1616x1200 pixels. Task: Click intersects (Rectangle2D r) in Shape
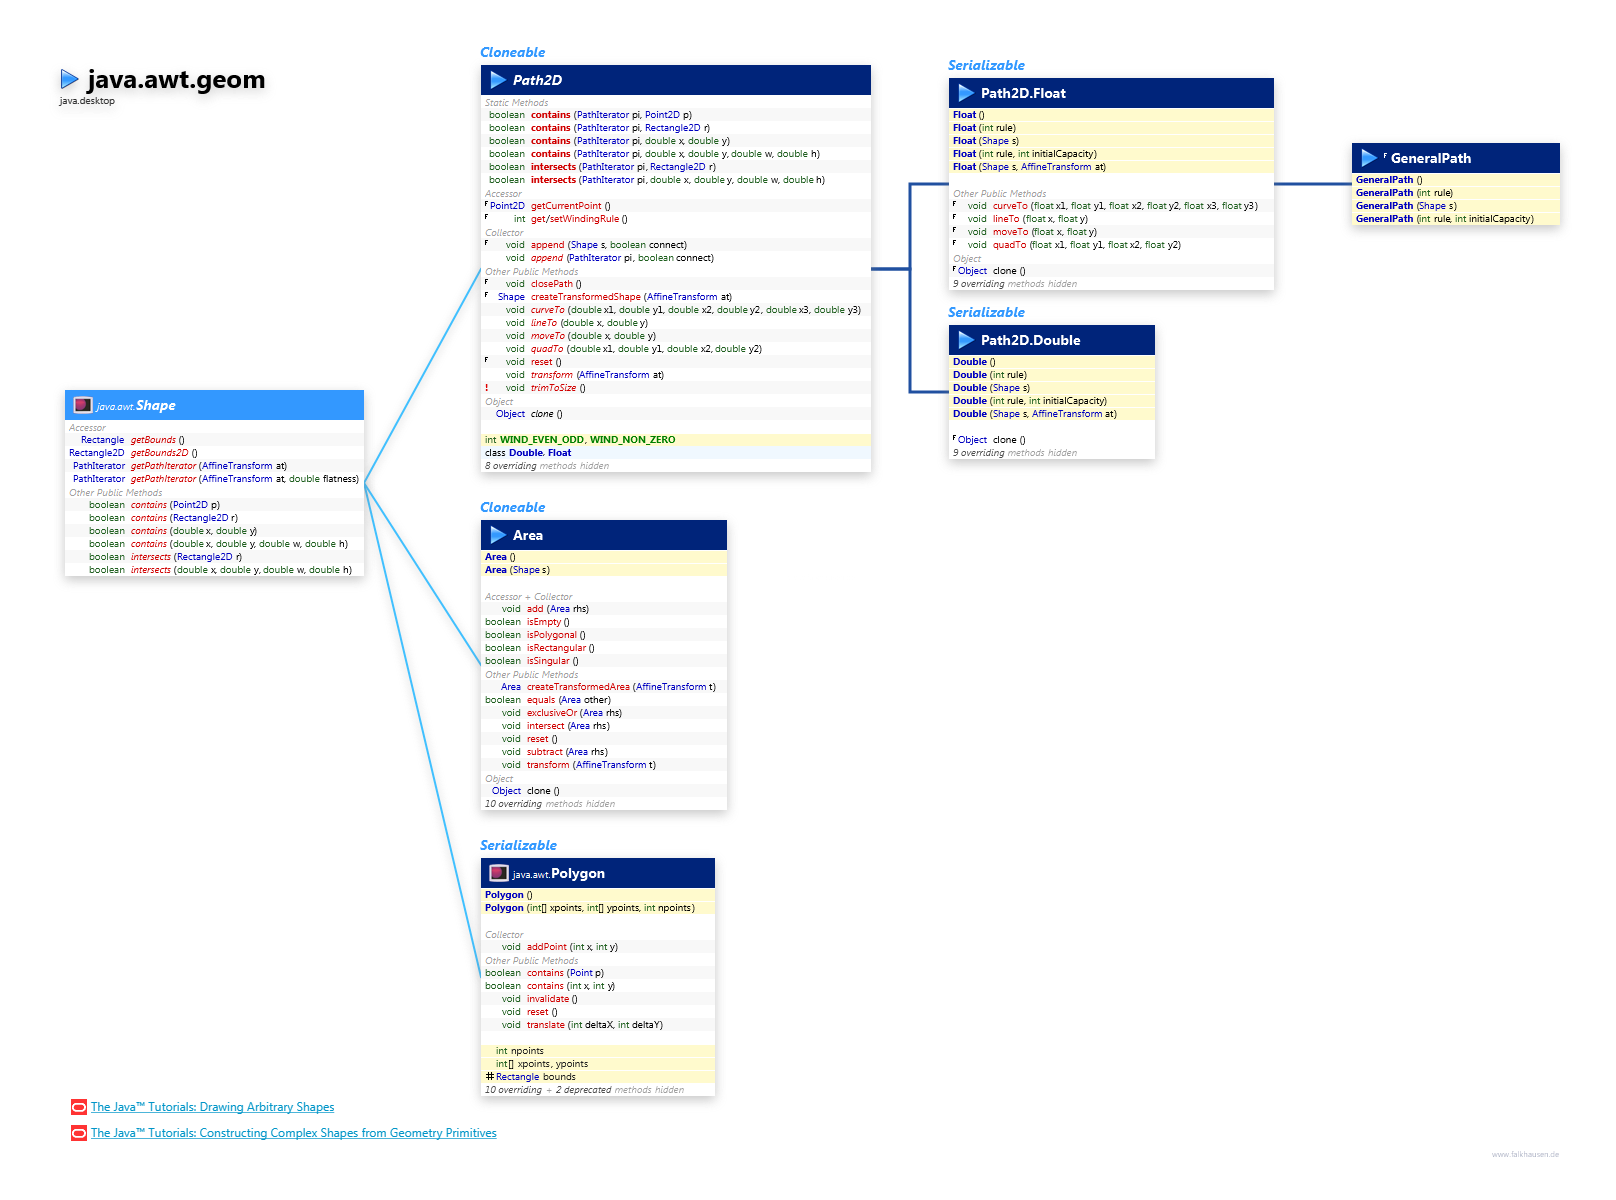click(x=186, y=557)
